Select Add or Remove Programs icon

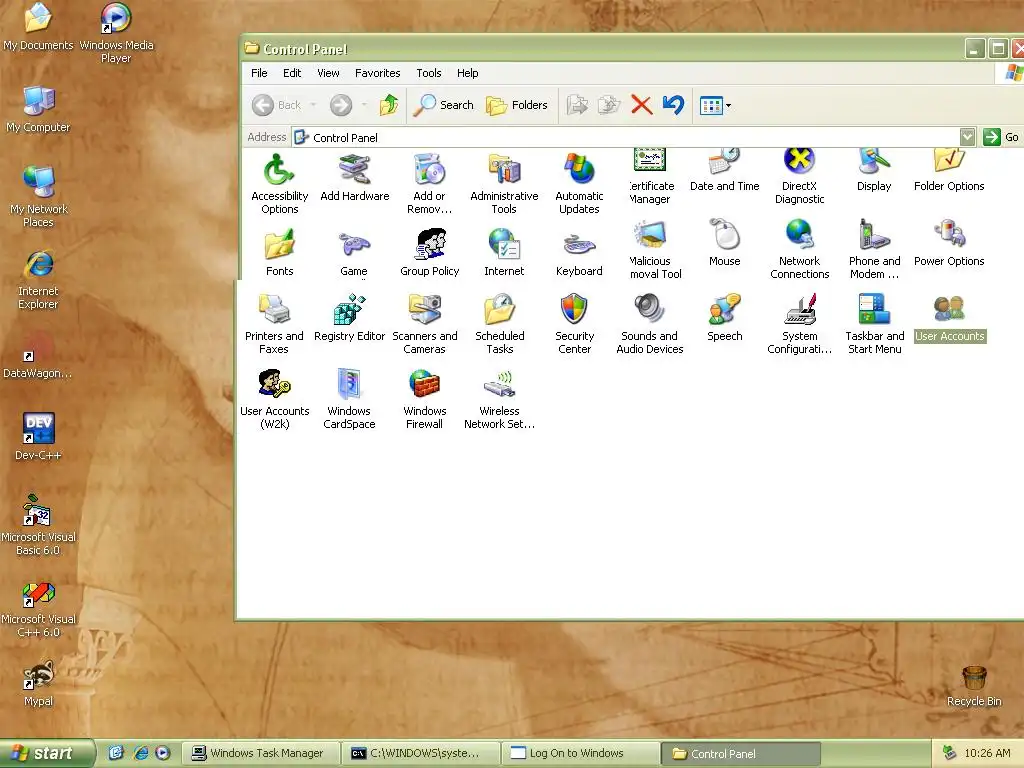(429, 184)
